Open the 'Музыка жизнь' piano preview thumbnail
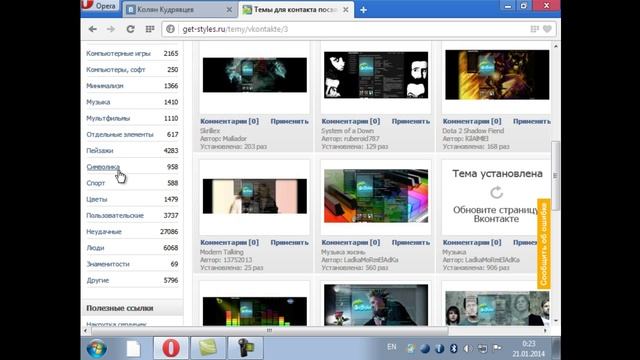The height and width of the screenshot is (360, 640). click(x=376, y=196)
